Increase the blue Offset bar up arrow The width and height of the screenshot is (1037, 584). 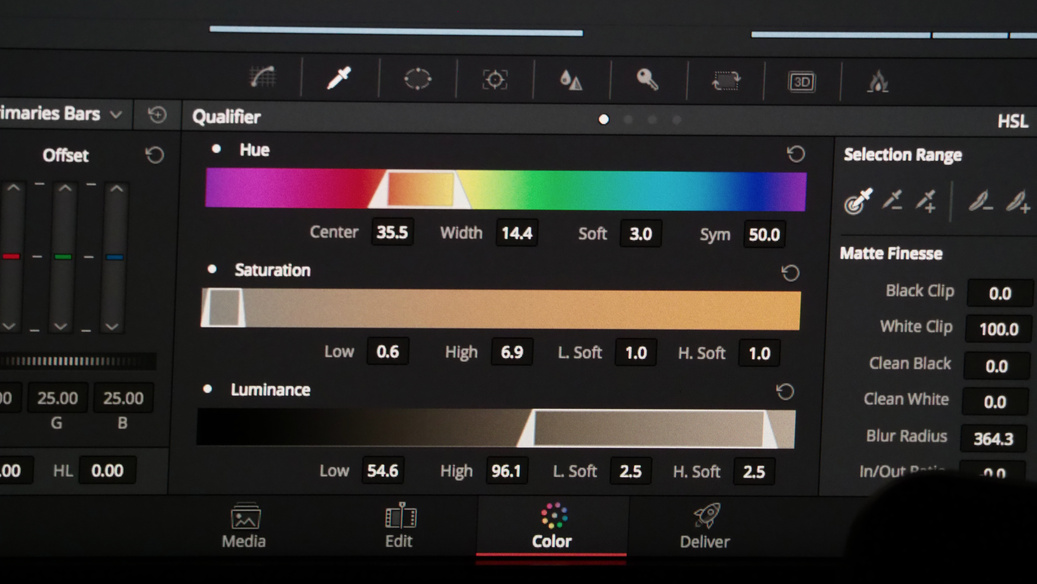[x=116, y=189]
